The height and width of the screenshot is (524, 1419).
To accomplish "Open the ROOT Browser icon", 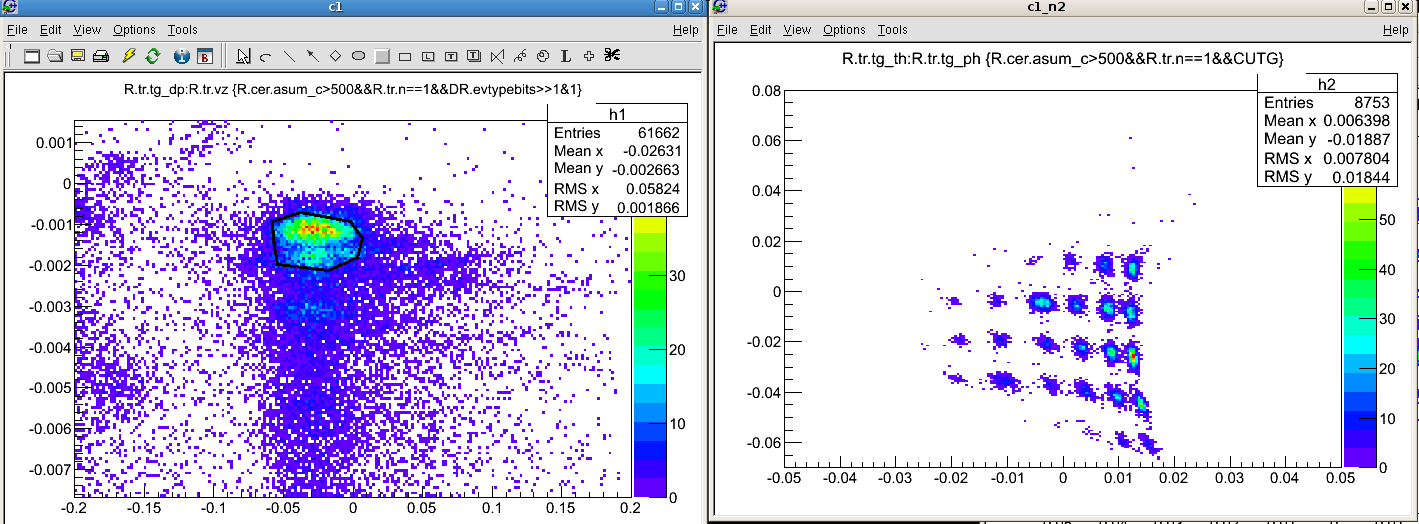I will coord(205,56).
